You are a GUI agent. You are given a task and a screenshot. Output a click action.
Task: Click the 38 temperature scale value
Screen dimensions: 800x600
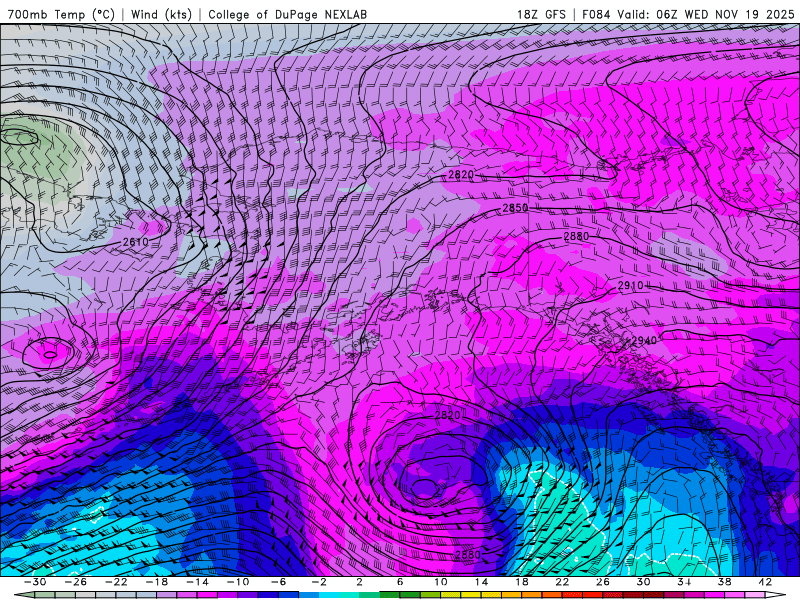coord(724,582)
